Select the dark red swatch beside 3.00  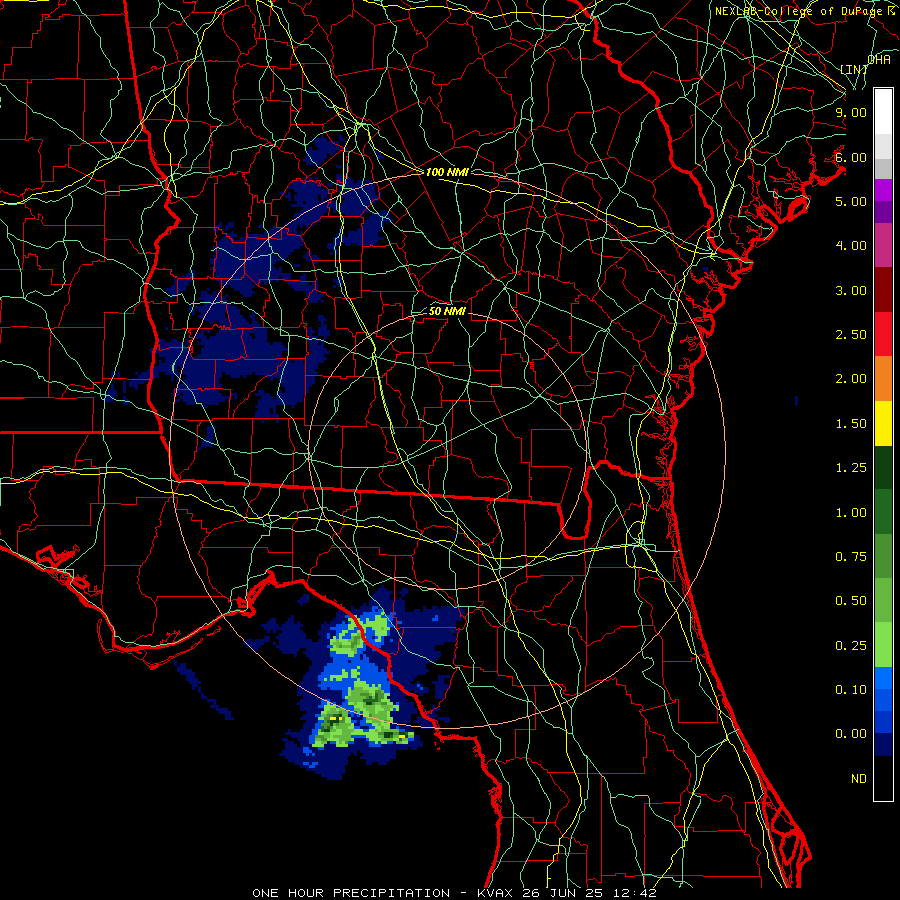coord(883,290)
